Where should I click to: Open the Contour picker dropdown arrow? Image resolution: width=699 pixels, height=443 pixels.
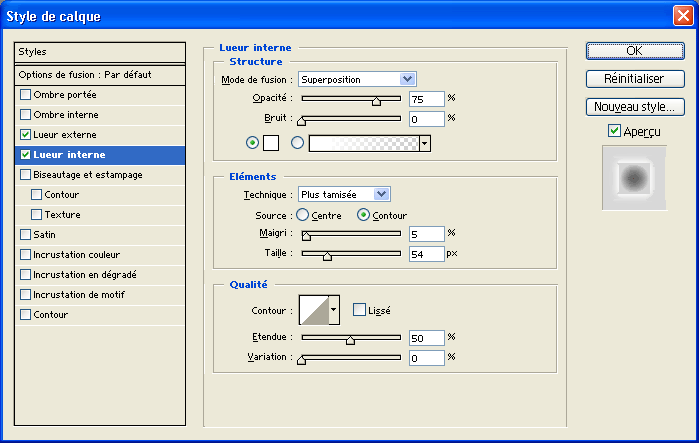(x=334, y=310)
